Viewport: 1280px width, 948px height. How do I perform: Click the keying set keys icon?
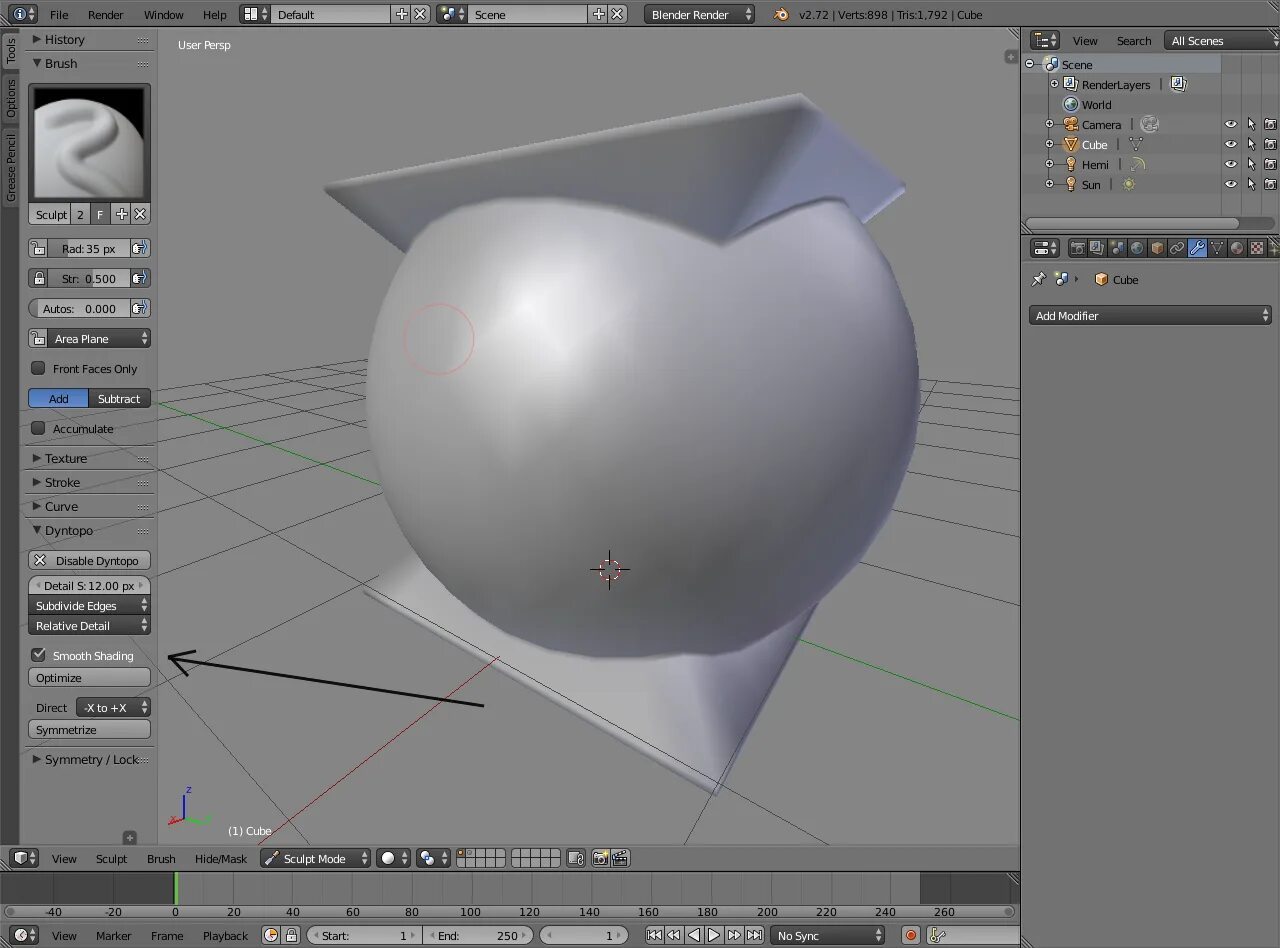(937, 935)
